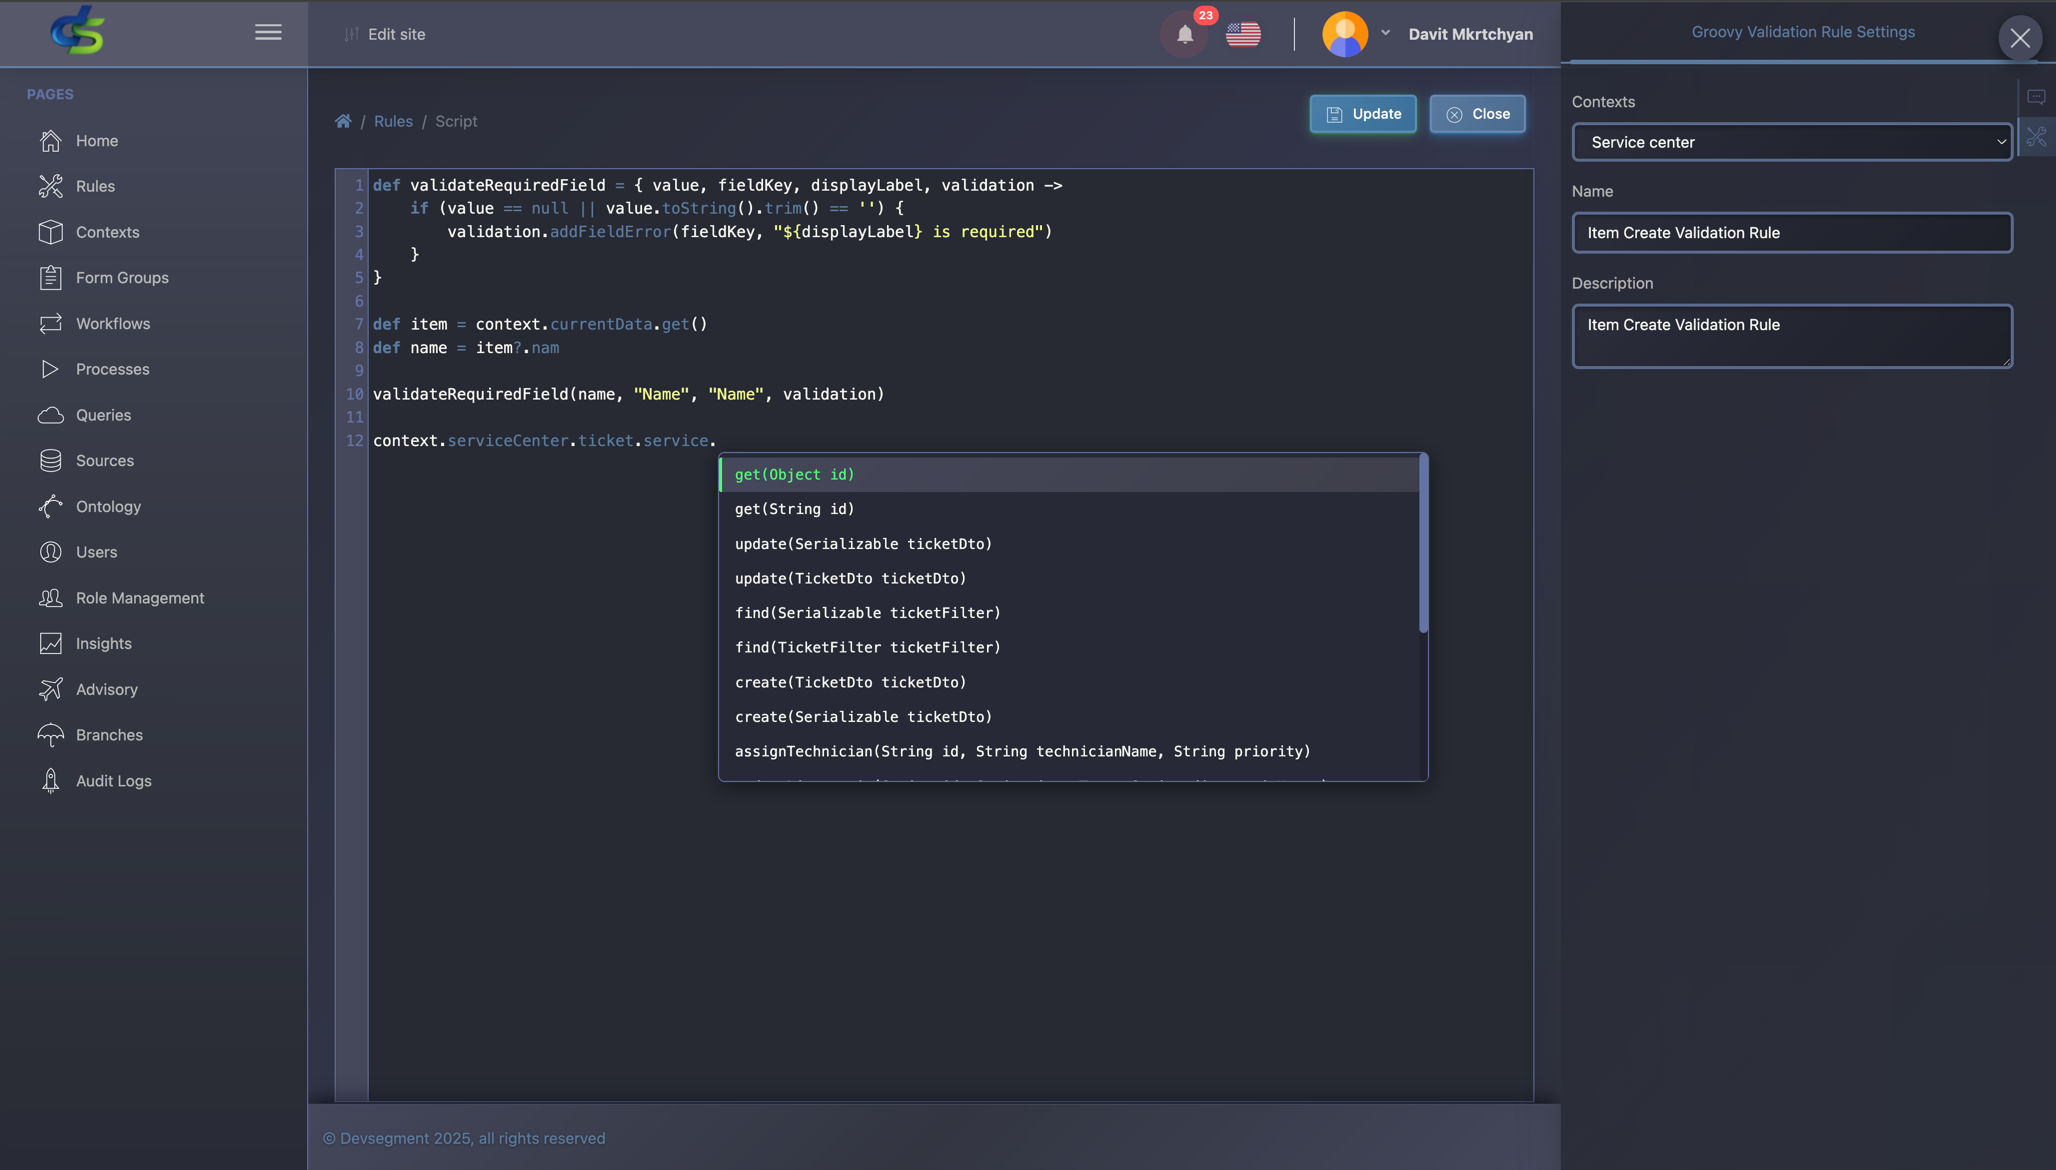The image size is (2056, 1170).
Task: Open the language flag selector
Action: 1243,33
